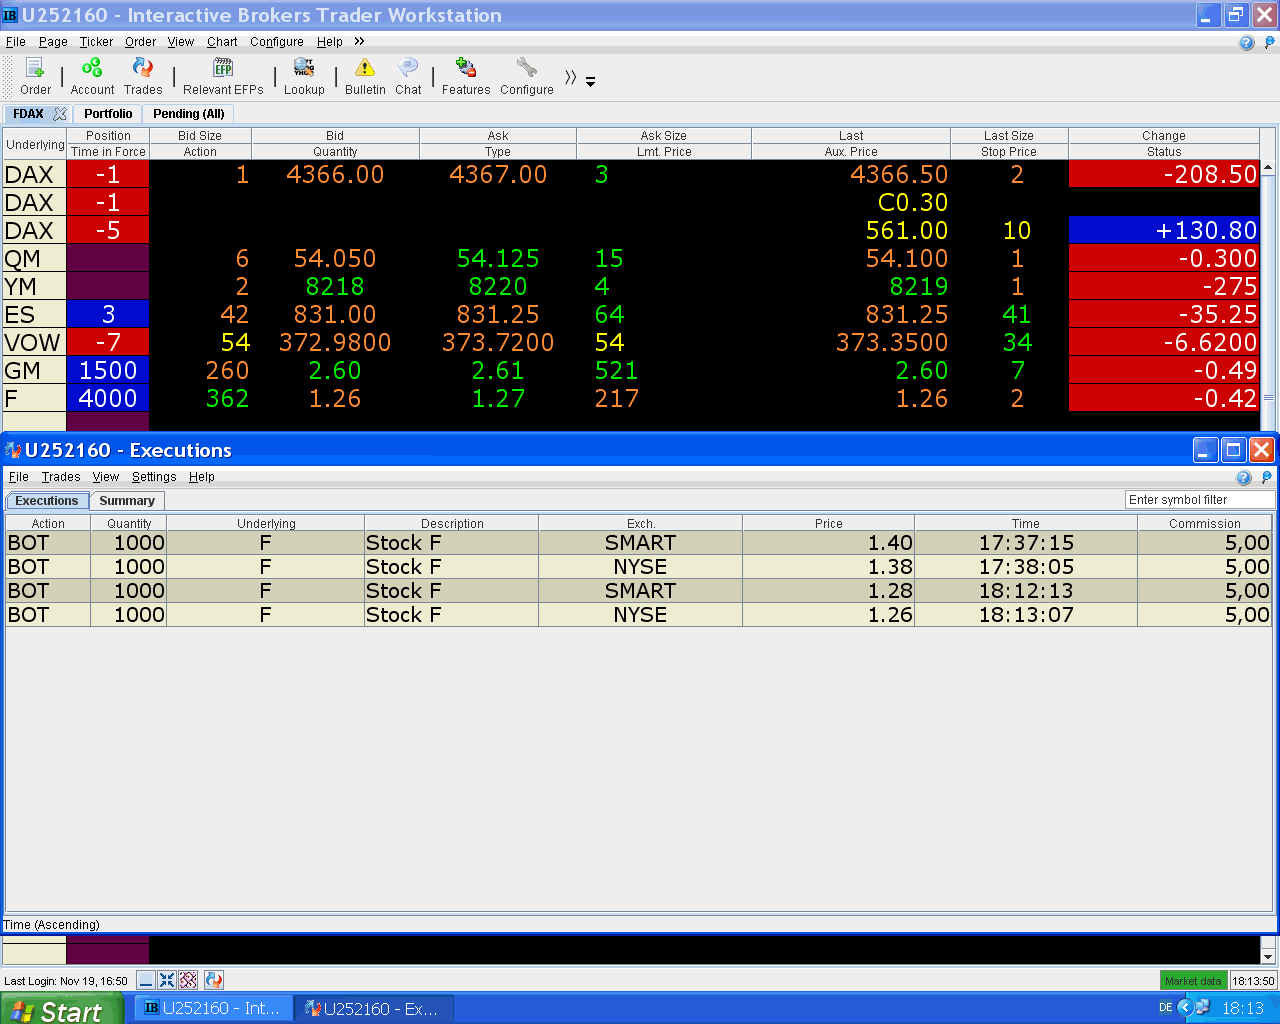Open the Ticker menu
The image size is (1280, 1024).
96,42
